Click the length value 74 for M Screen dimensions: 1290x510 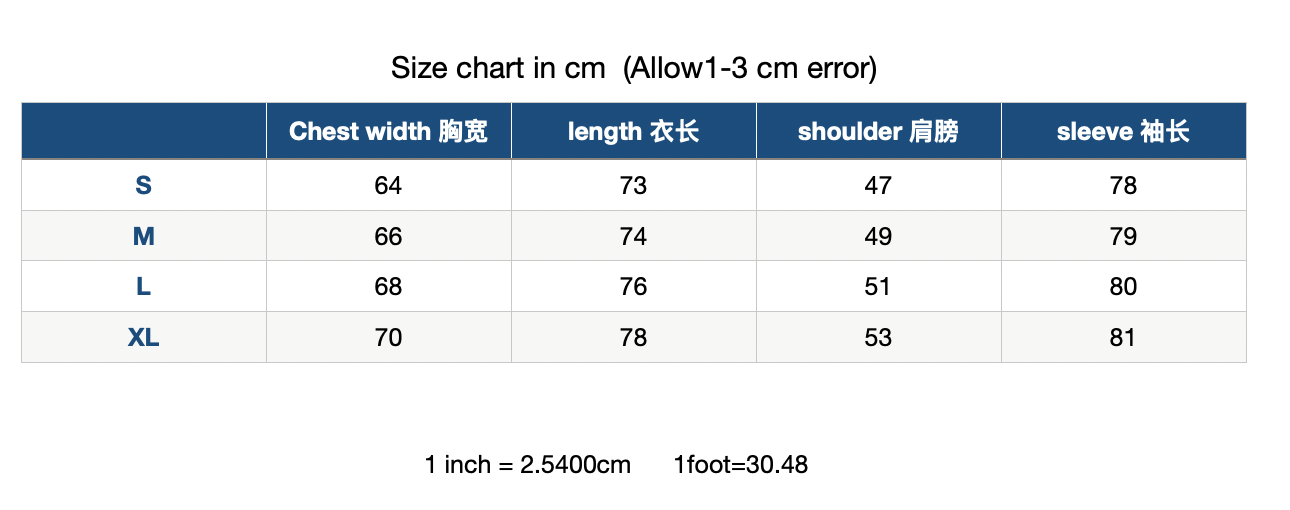tap(633, 236)
